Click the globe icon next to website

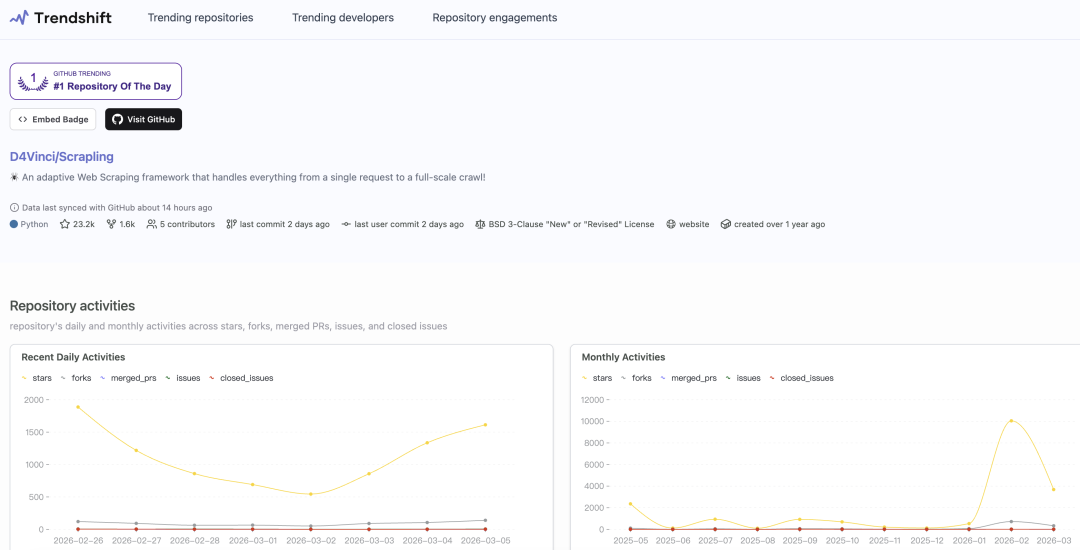(x=671, y=225)
